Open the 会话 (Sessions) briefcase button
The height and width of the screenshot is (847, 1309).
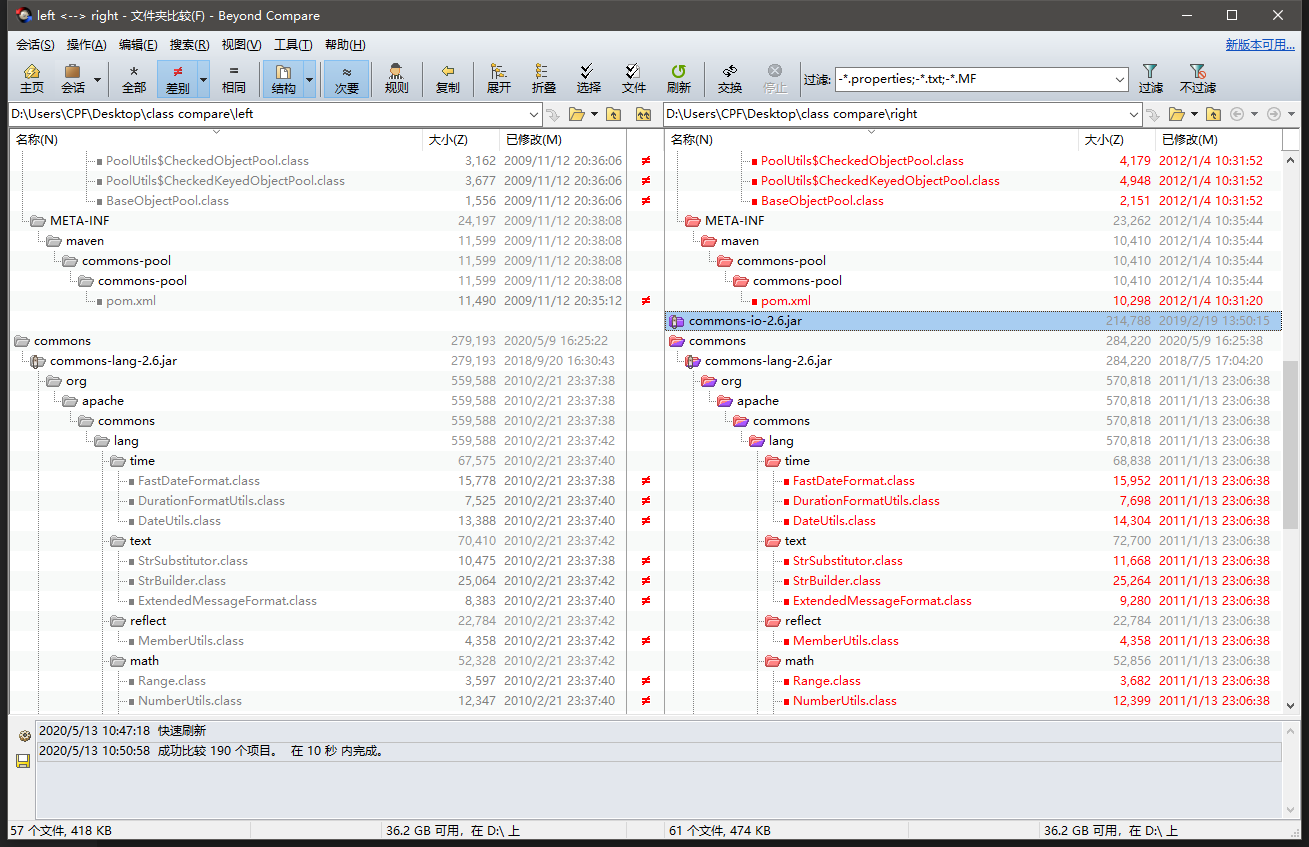point(73,79)
